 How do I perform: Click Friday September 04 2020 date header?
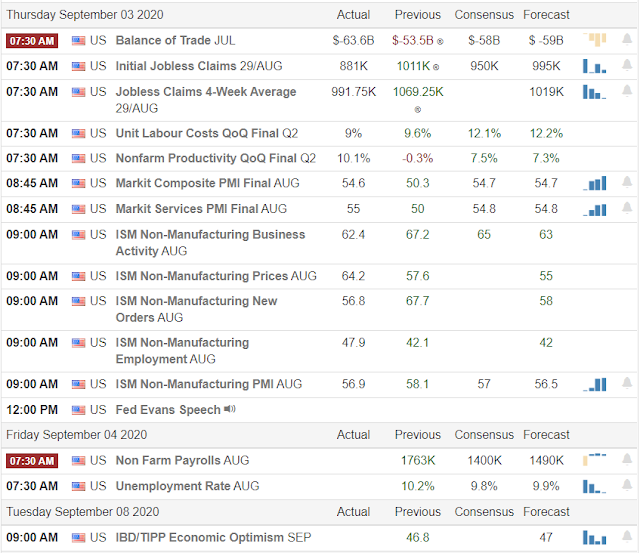76,435
